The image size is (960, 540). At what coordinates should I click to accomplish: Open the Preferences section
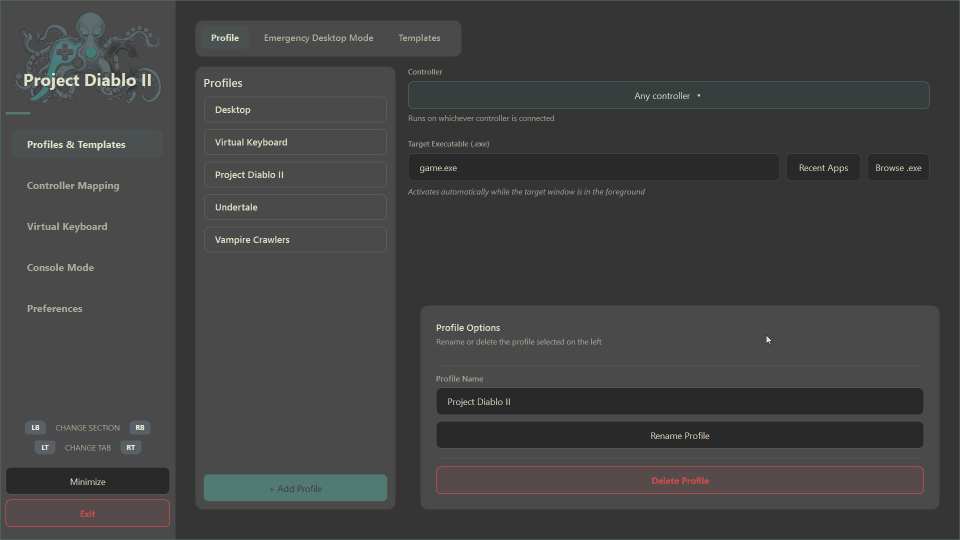pos(88,309)
